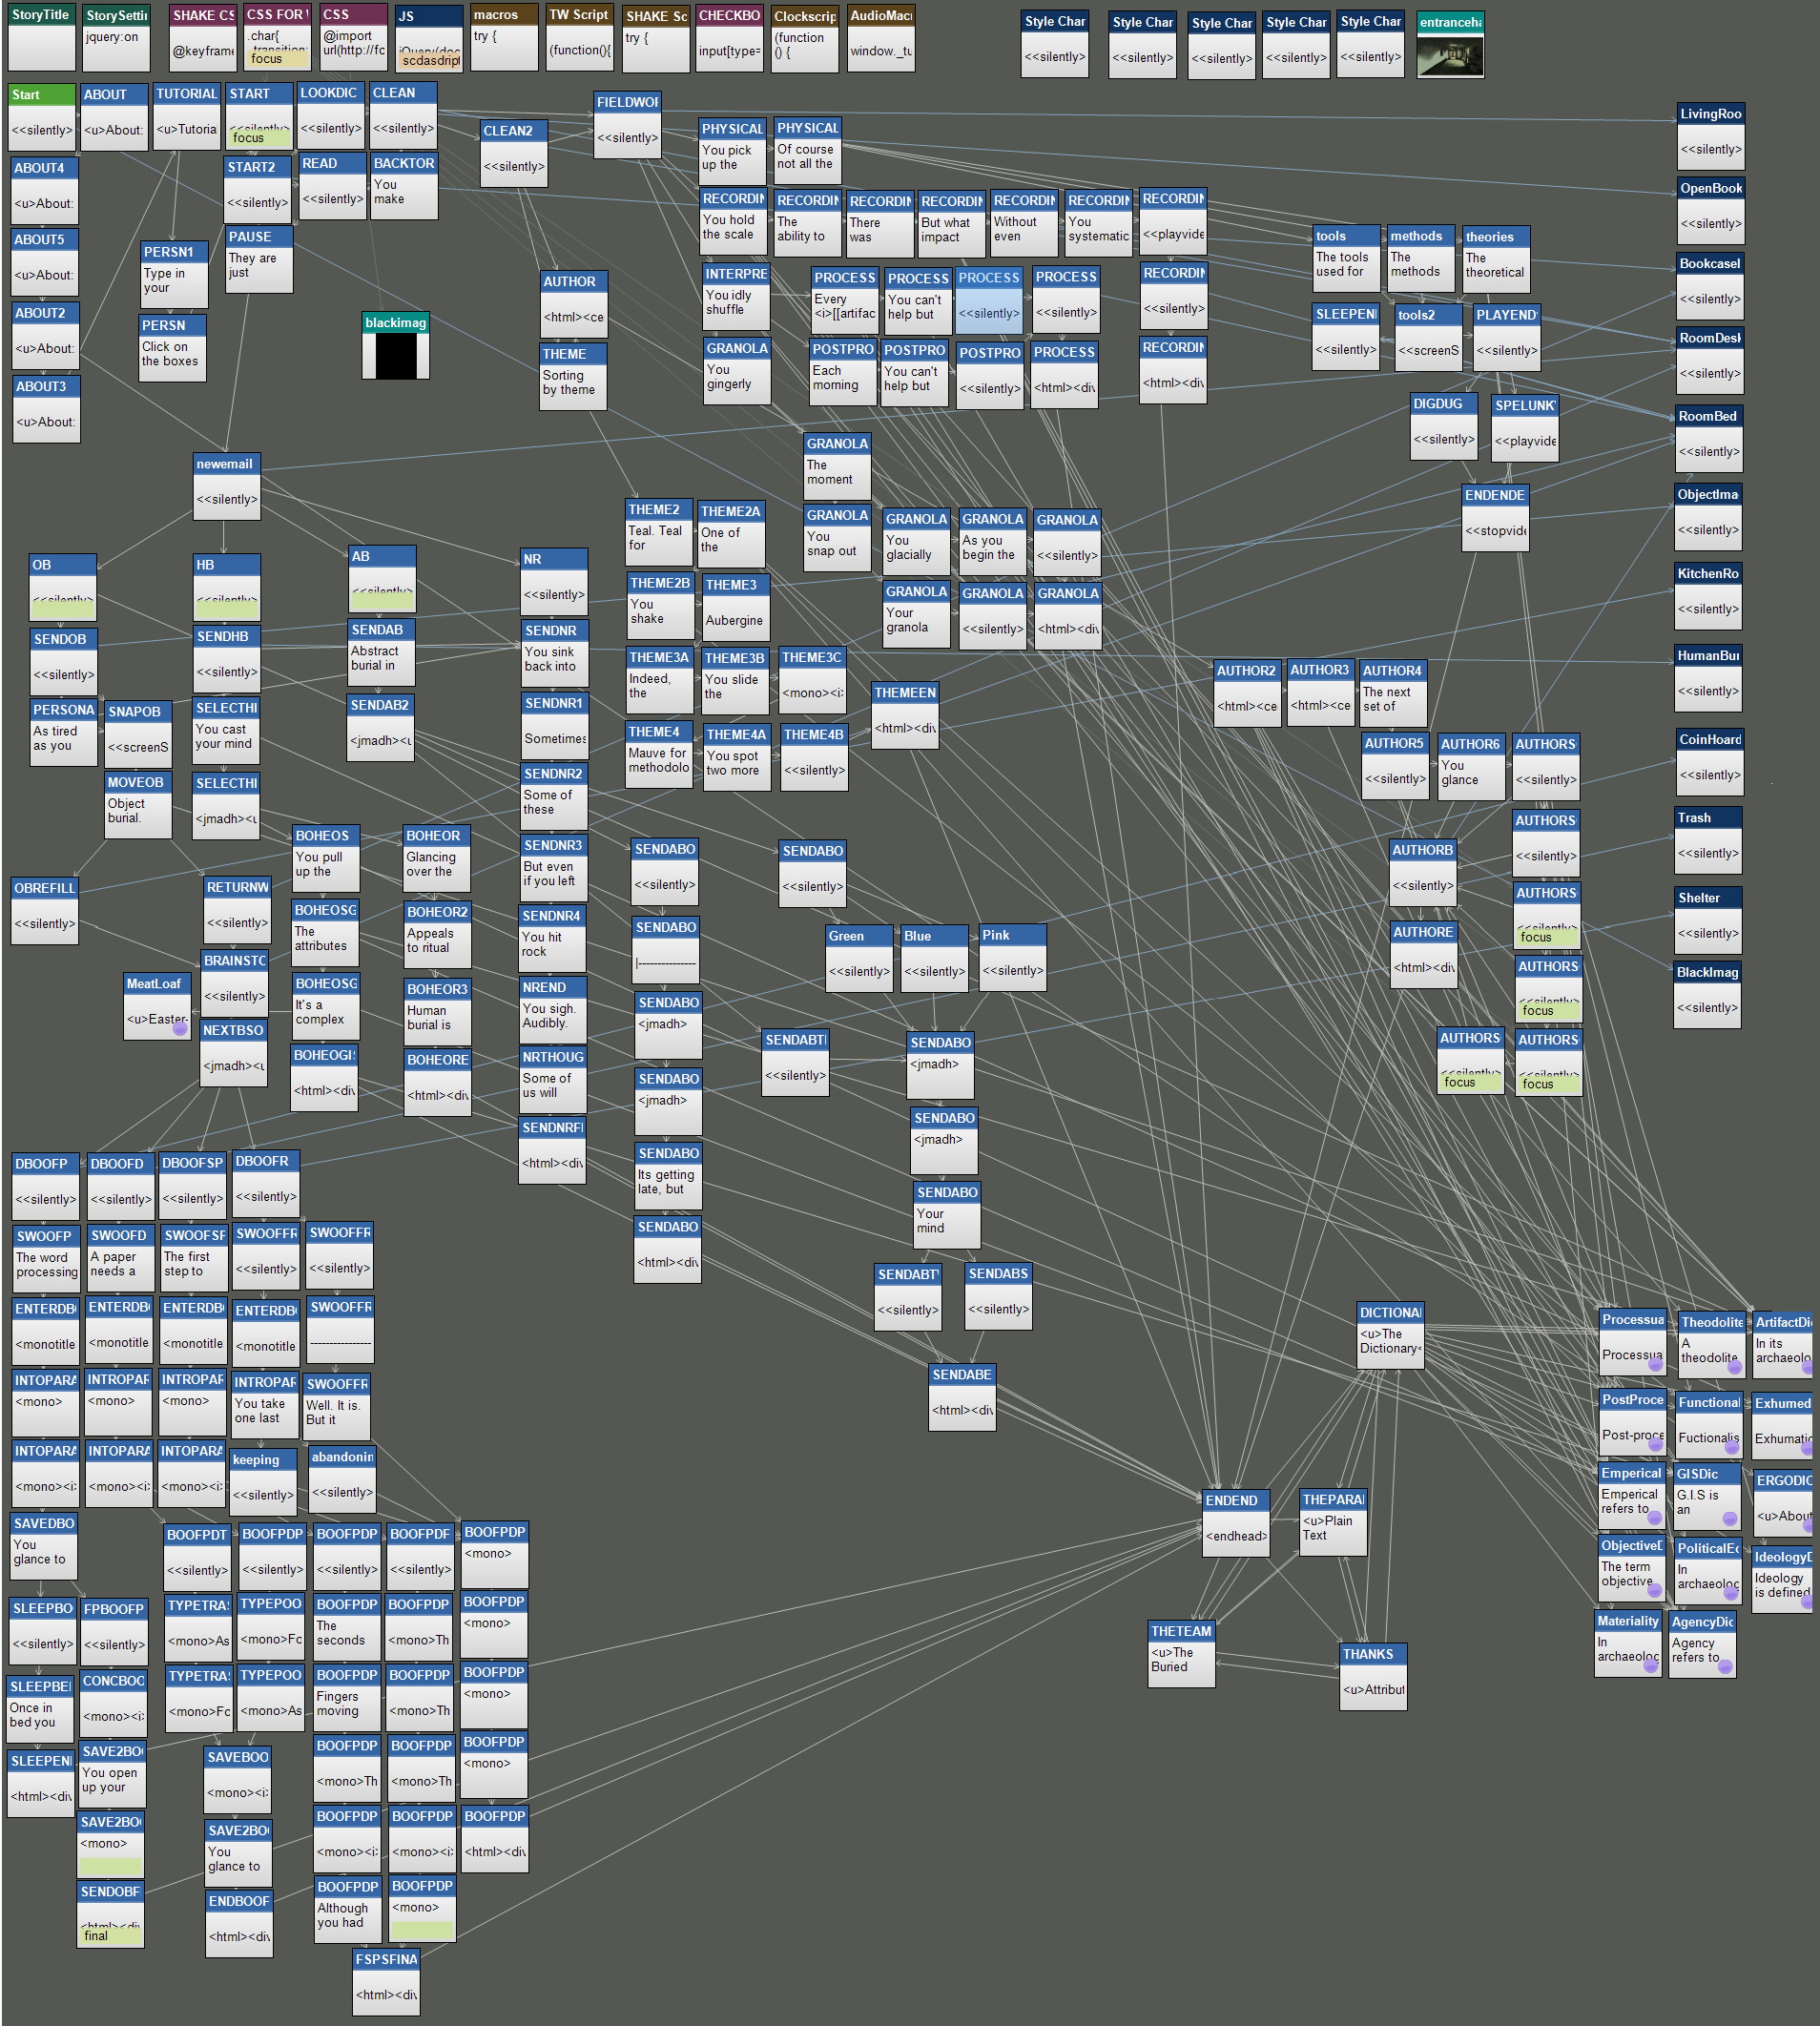
Task: Select the AUTHOR4 passage
Action: tap(1394, 694)
